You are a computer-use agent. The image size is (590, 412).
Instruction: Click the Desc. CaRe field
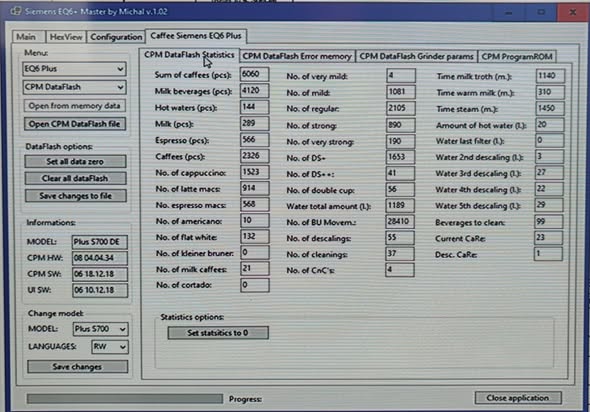click(x=548, y=254)
